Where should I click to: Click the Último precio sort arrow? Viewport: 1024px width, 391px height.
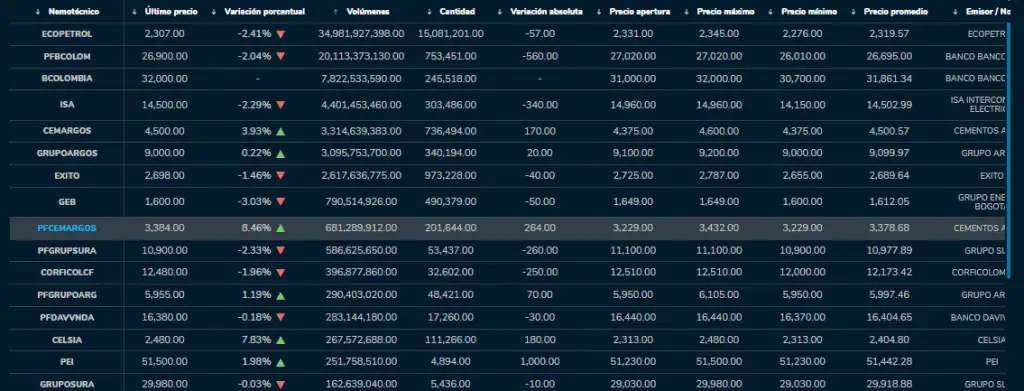point(134,12)
